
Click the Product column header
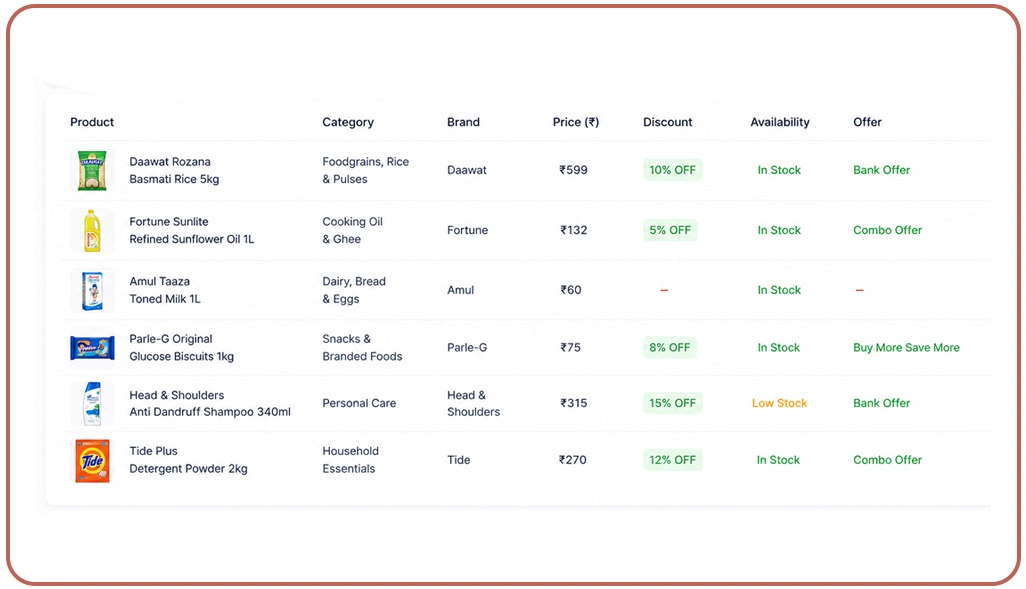92,122
